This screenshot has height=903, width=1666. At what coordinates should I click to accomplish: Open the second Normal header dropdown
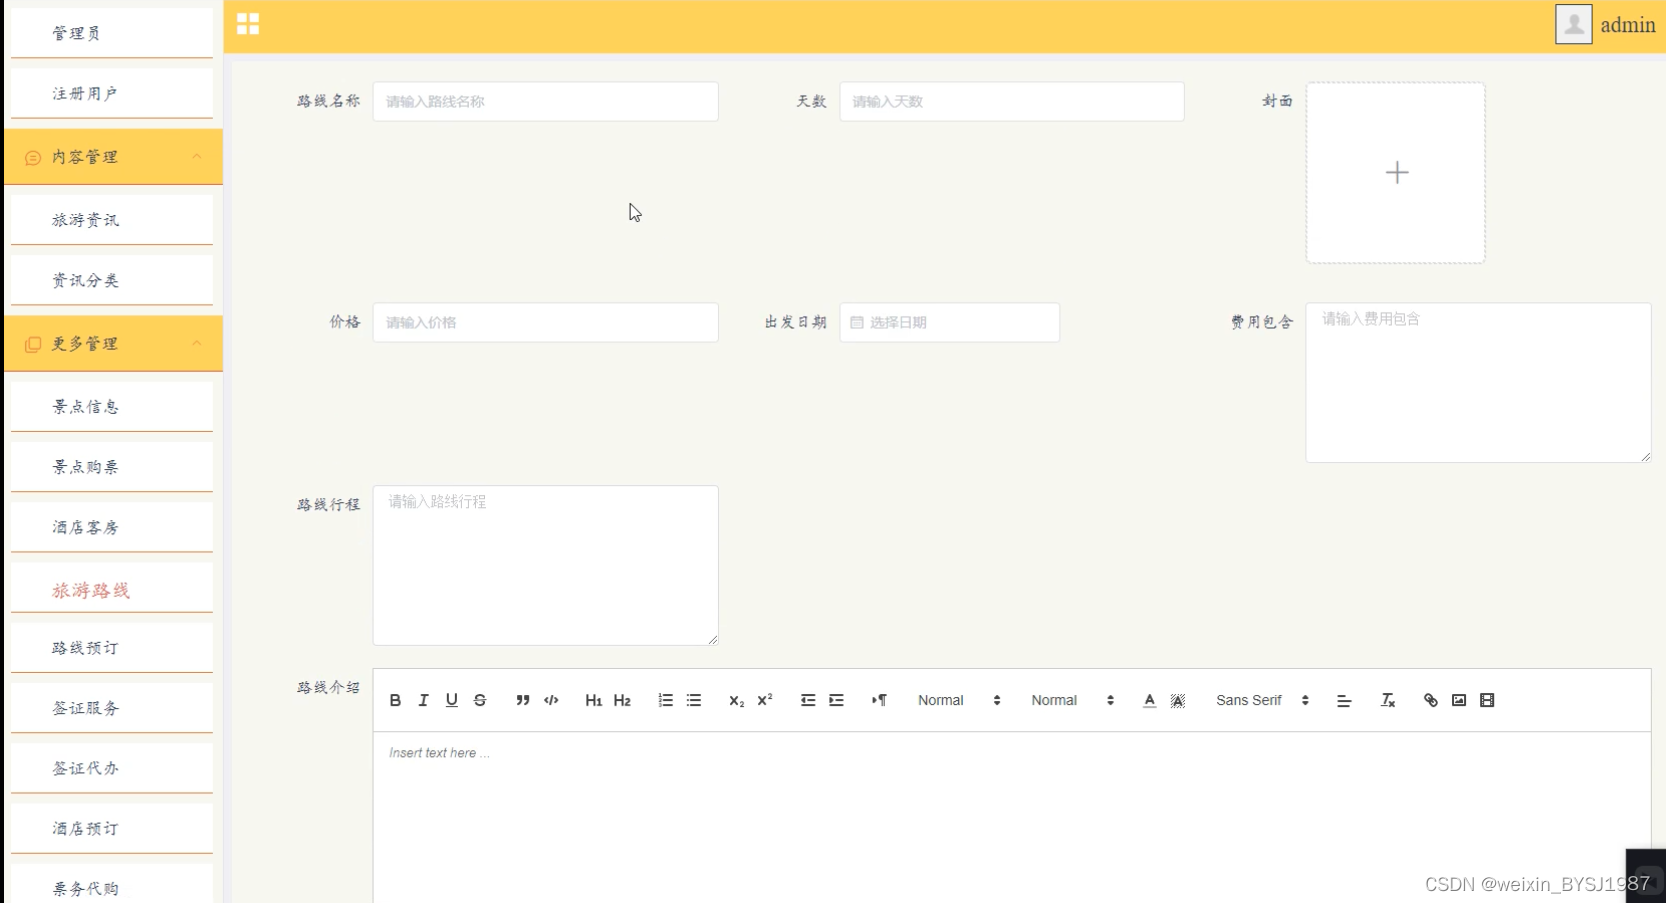click(1072, 700)
